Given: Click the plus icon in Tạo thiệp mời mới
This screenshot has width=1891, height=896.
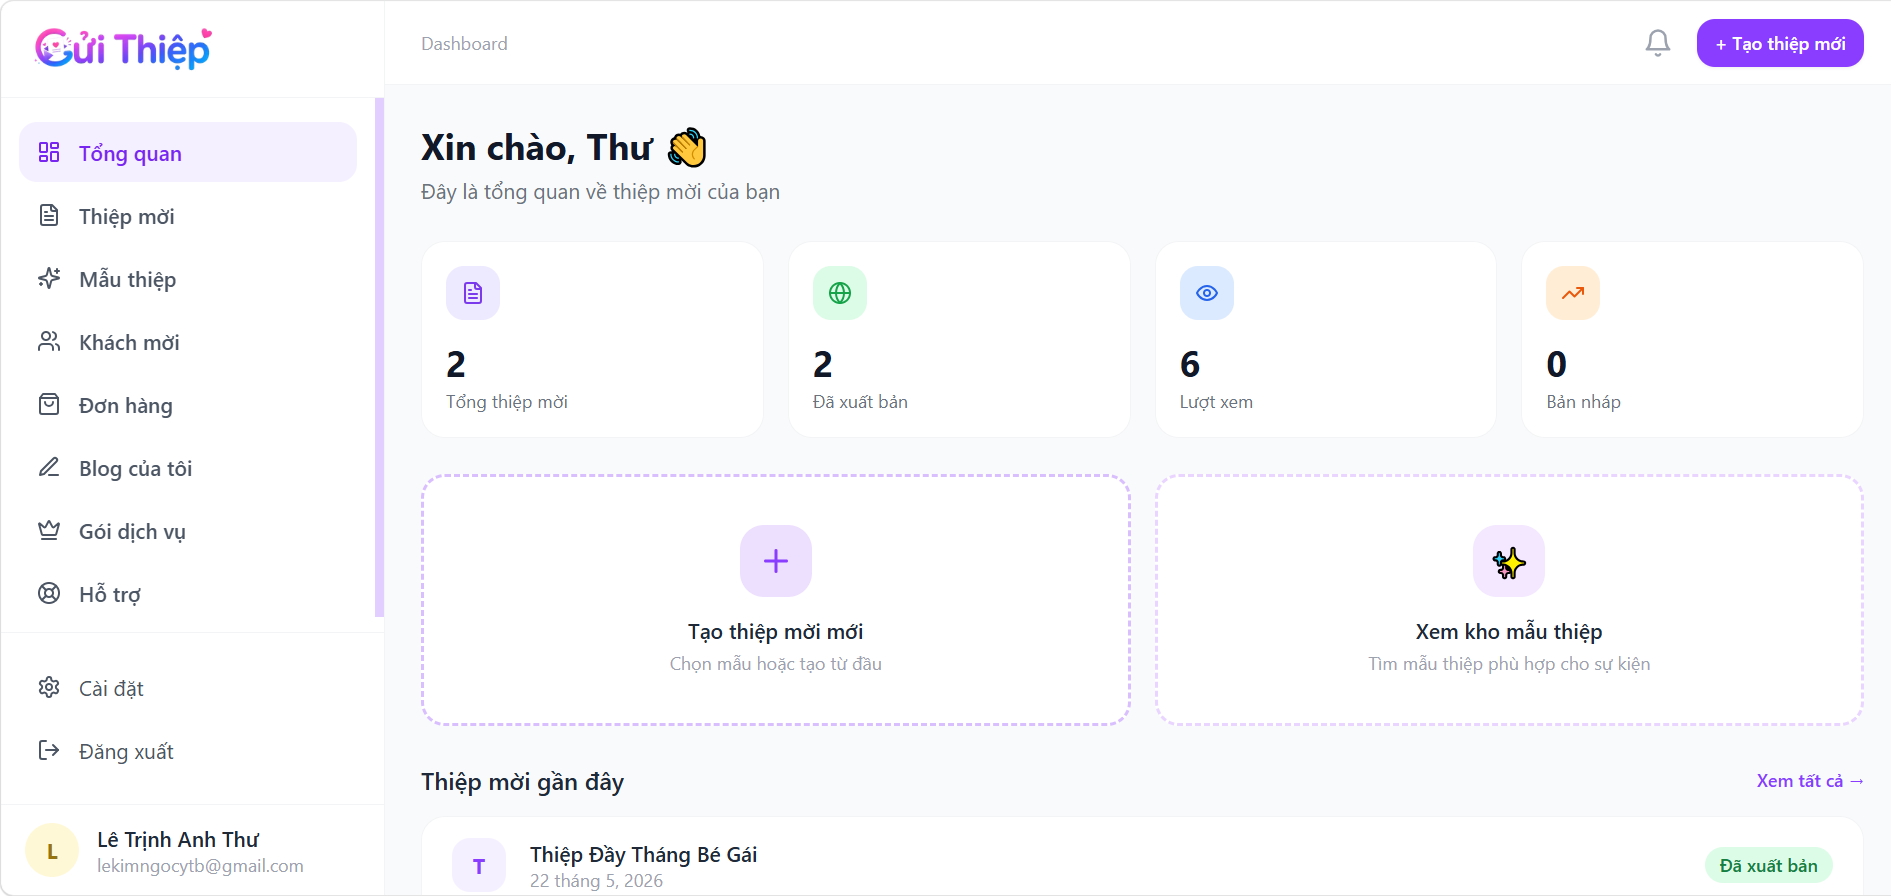Looking at the screenshot, I should click(x=776, y=561).
